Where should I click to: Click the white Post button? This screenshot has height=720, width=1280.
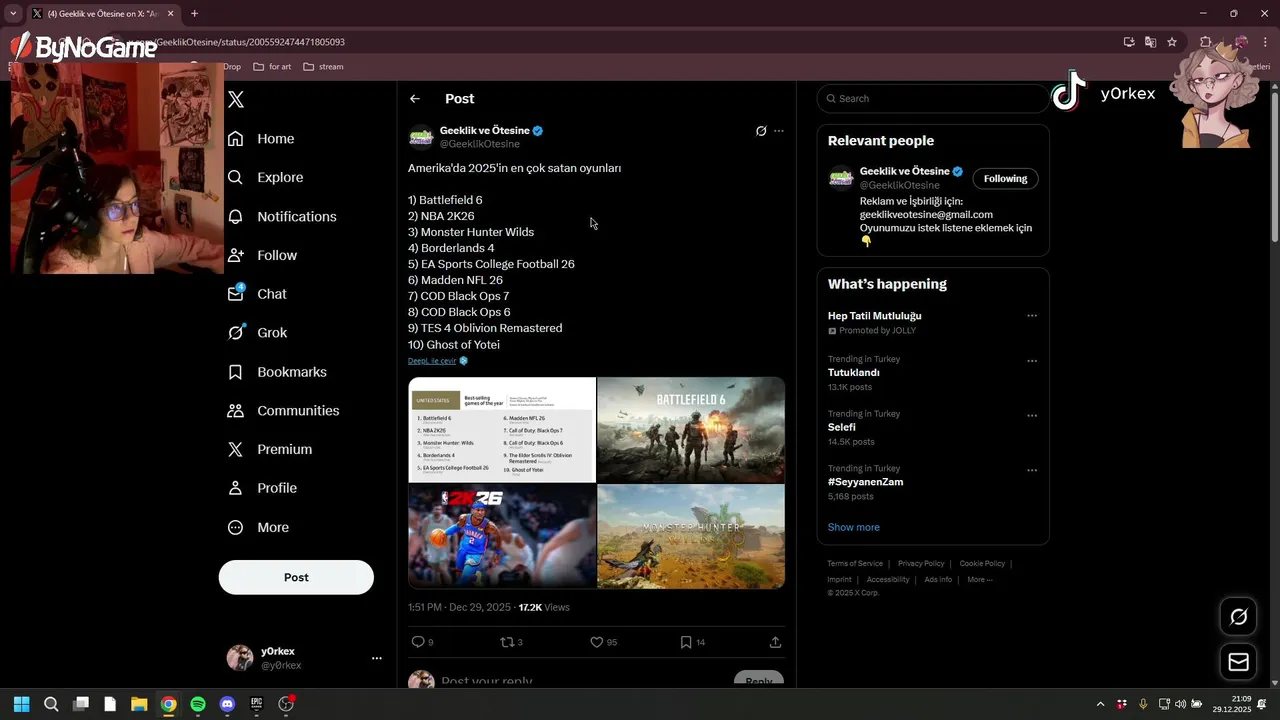[x=296, y=577]
